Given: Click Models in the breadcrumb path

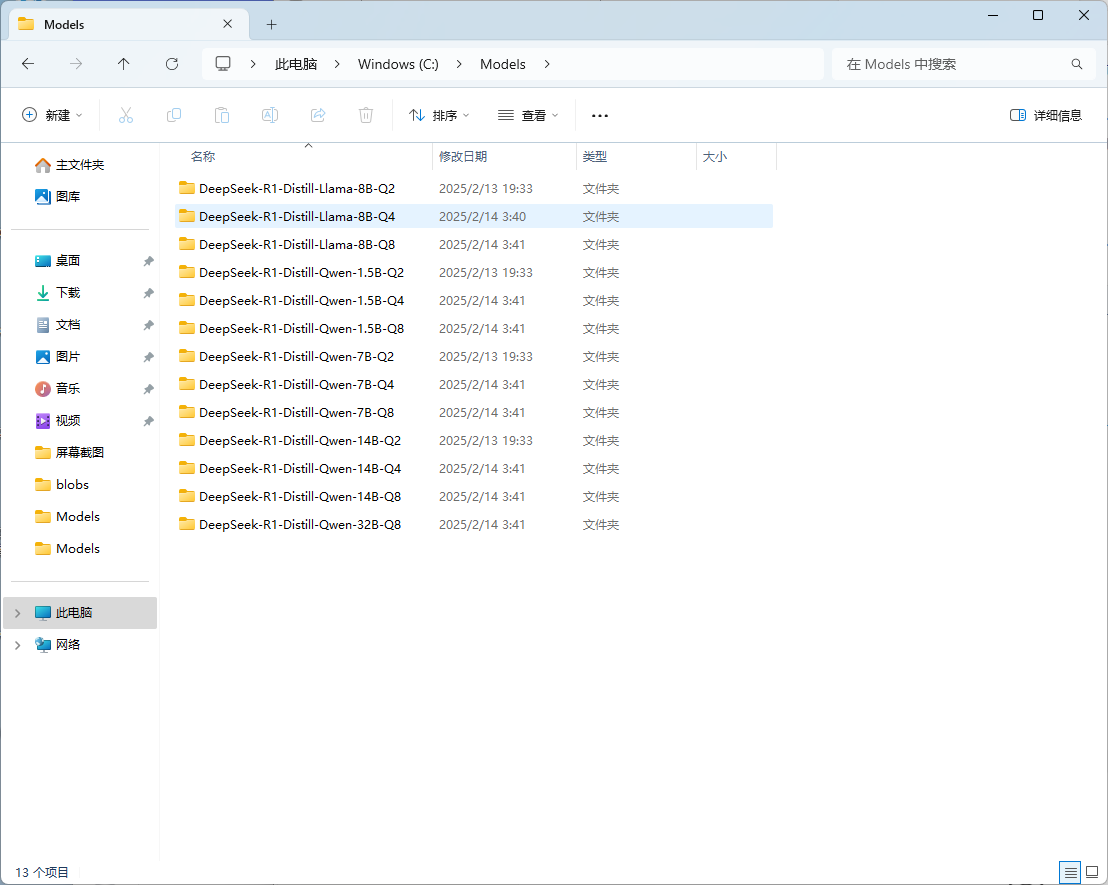Looking at the screenshot, I should tap(503, 64).
